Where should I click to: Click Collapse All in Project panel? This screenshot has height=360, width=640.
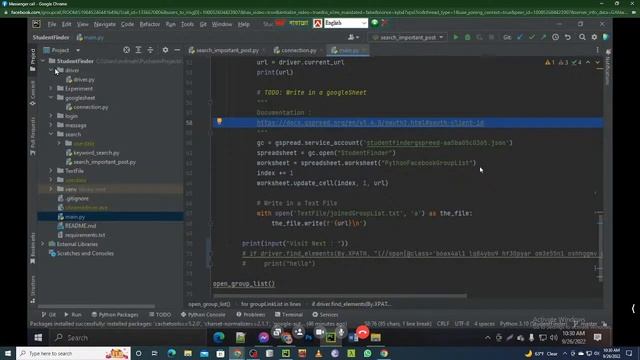pyautogui.click(x=150, y=50)
